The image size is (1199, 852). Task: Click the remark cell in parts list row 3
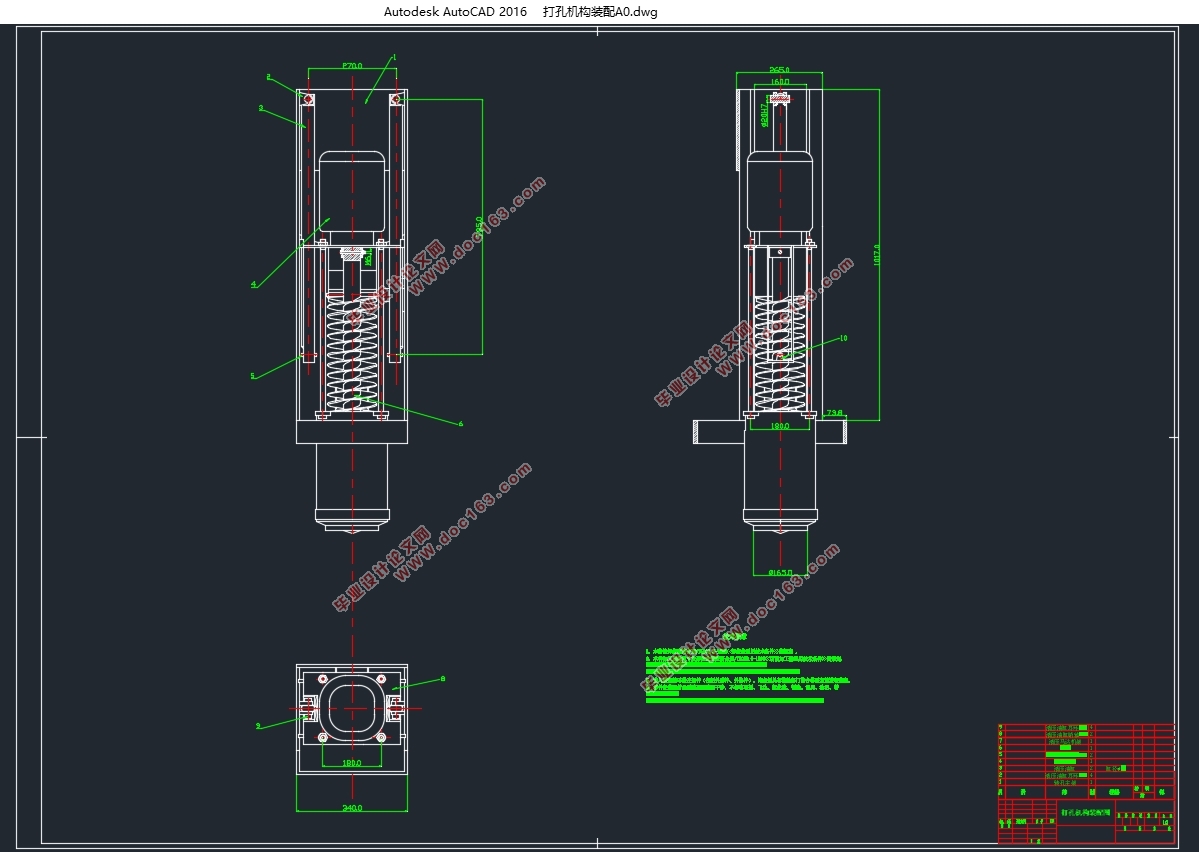(x=1114, y=768)
